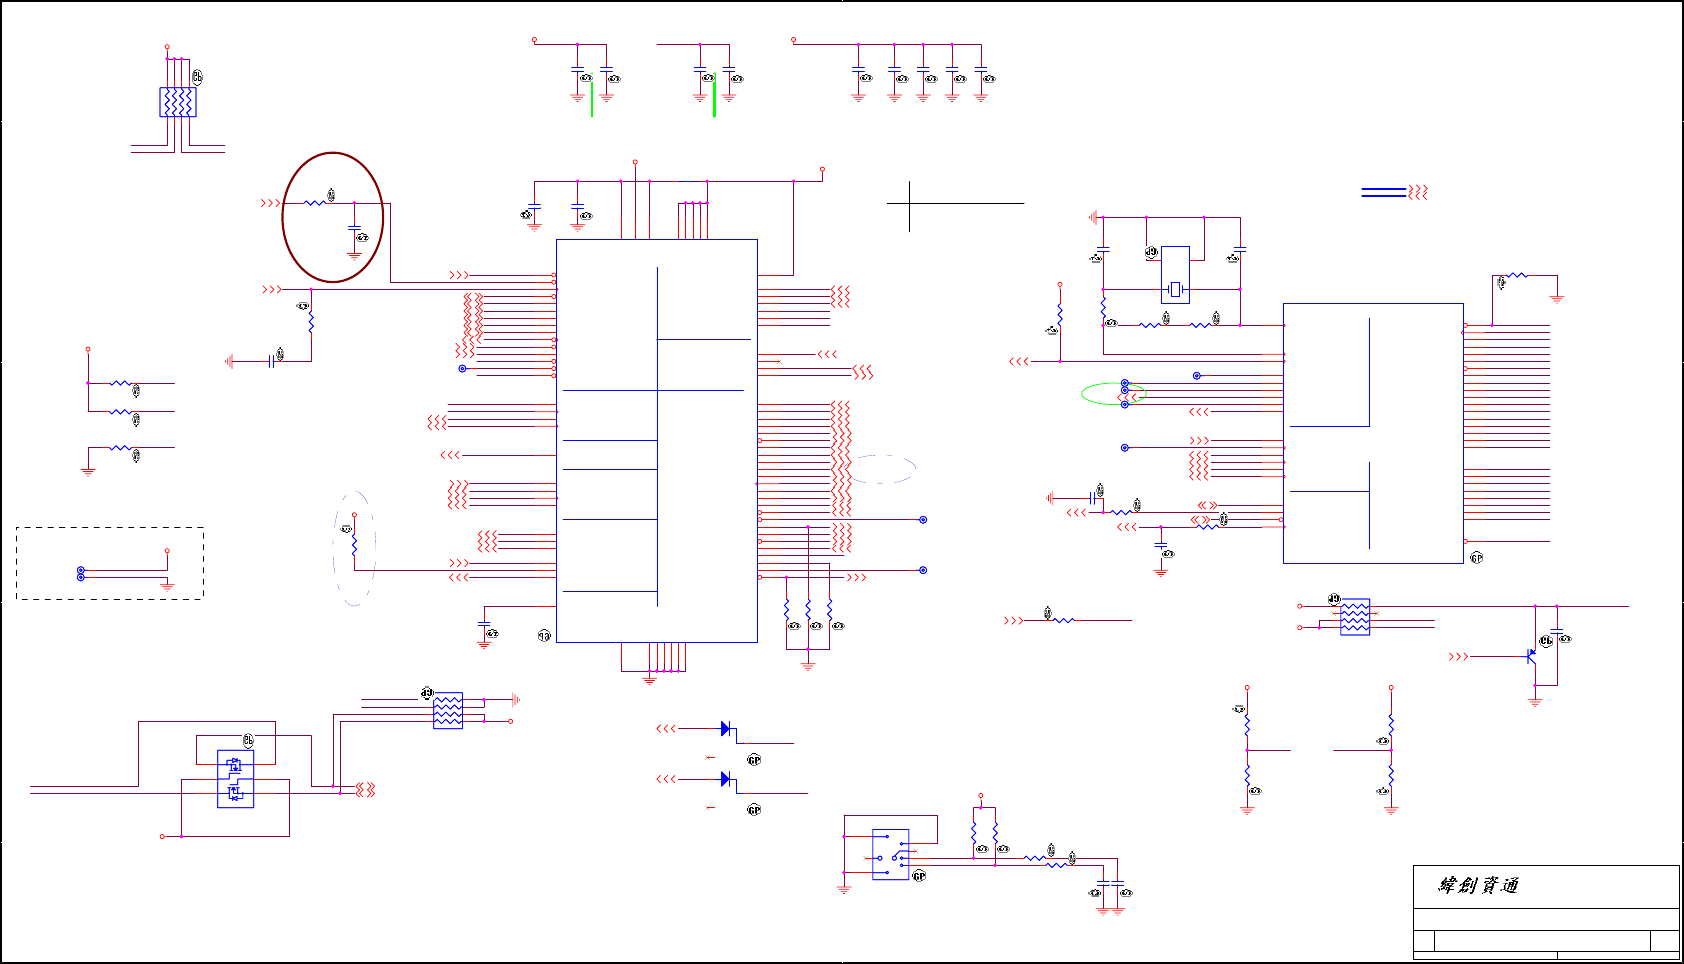Click the ground symbol below the transistor
Viewport: 1684px width, 964px height.
click(x=1535, y=702)
